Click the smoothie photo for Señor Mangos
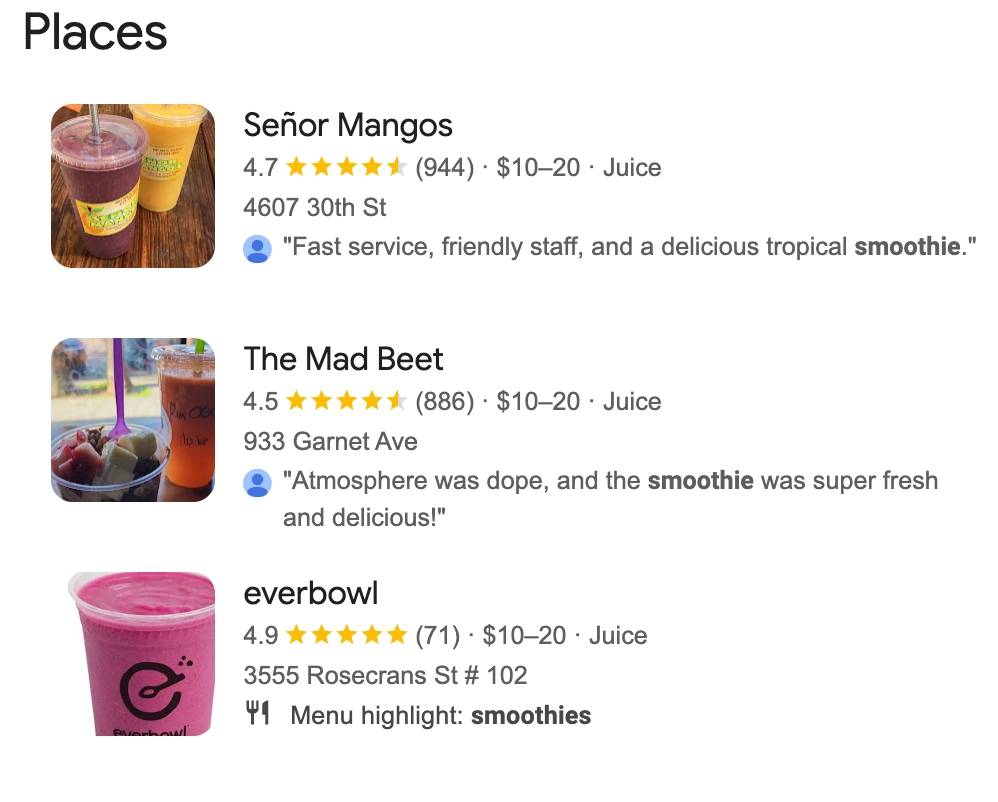The image size is (998, 802). (x=132, y=186)
